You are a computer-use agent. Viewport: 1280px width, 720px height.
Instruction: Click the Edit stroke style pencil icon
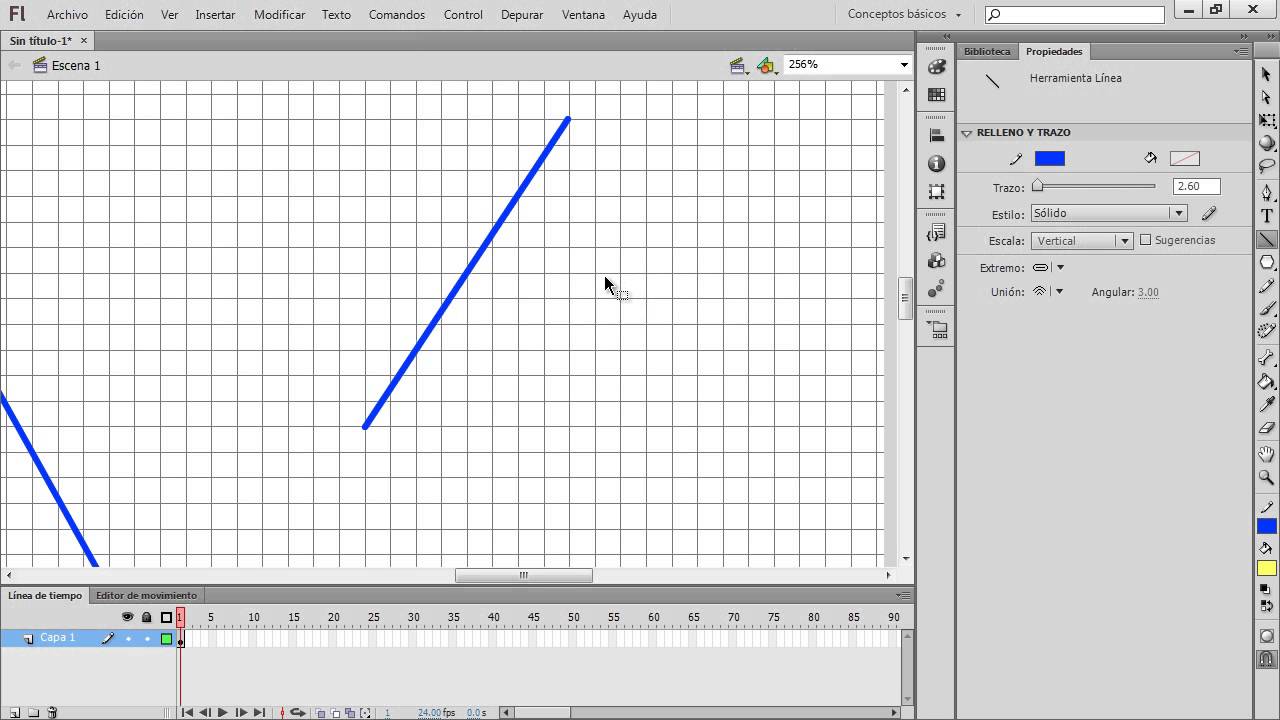click(1209, 213)
